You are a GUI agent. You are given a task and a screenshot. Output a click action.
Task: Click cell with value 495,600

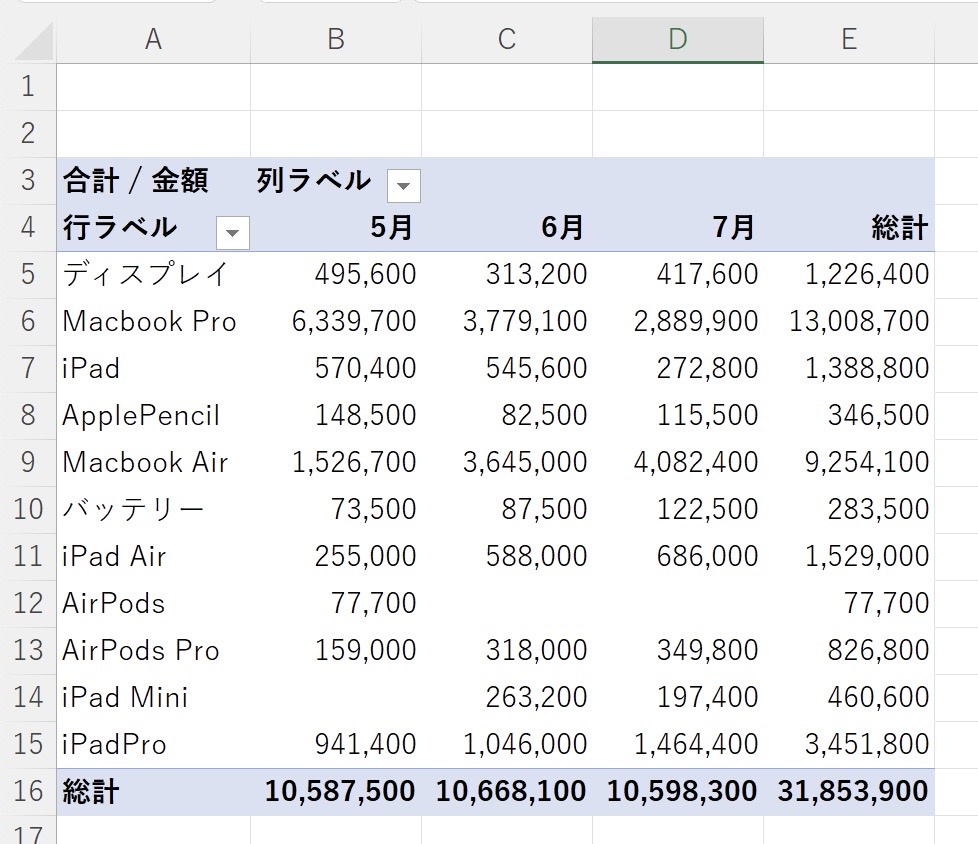coord(336,274)
